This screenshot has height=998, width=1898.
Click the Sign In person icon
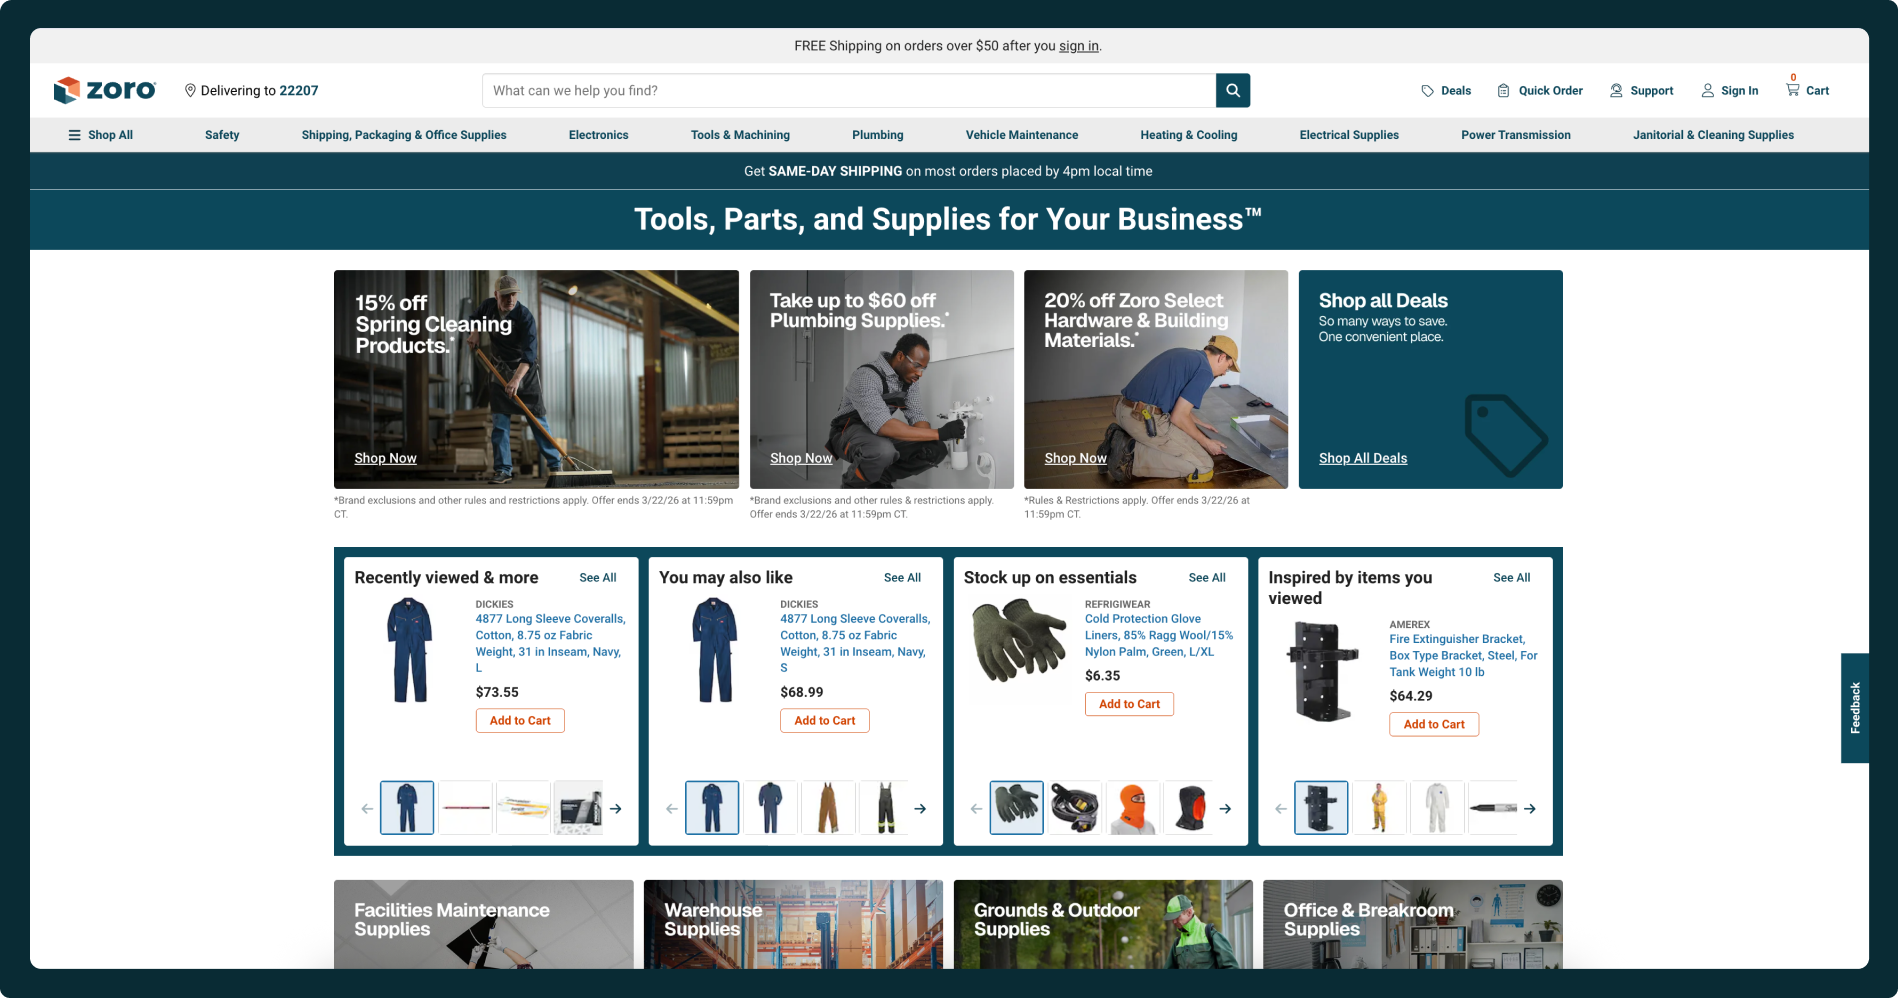tap(1708, 91)
